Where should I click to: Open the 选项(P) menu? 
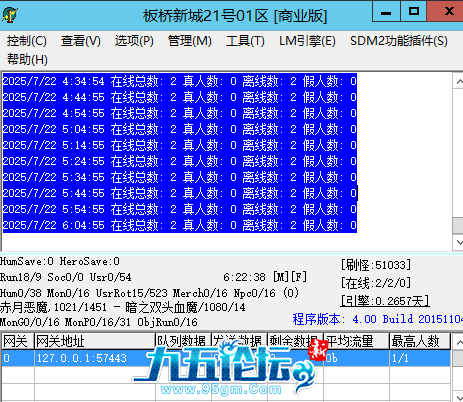pyautogui.click(x=134, y=41)
